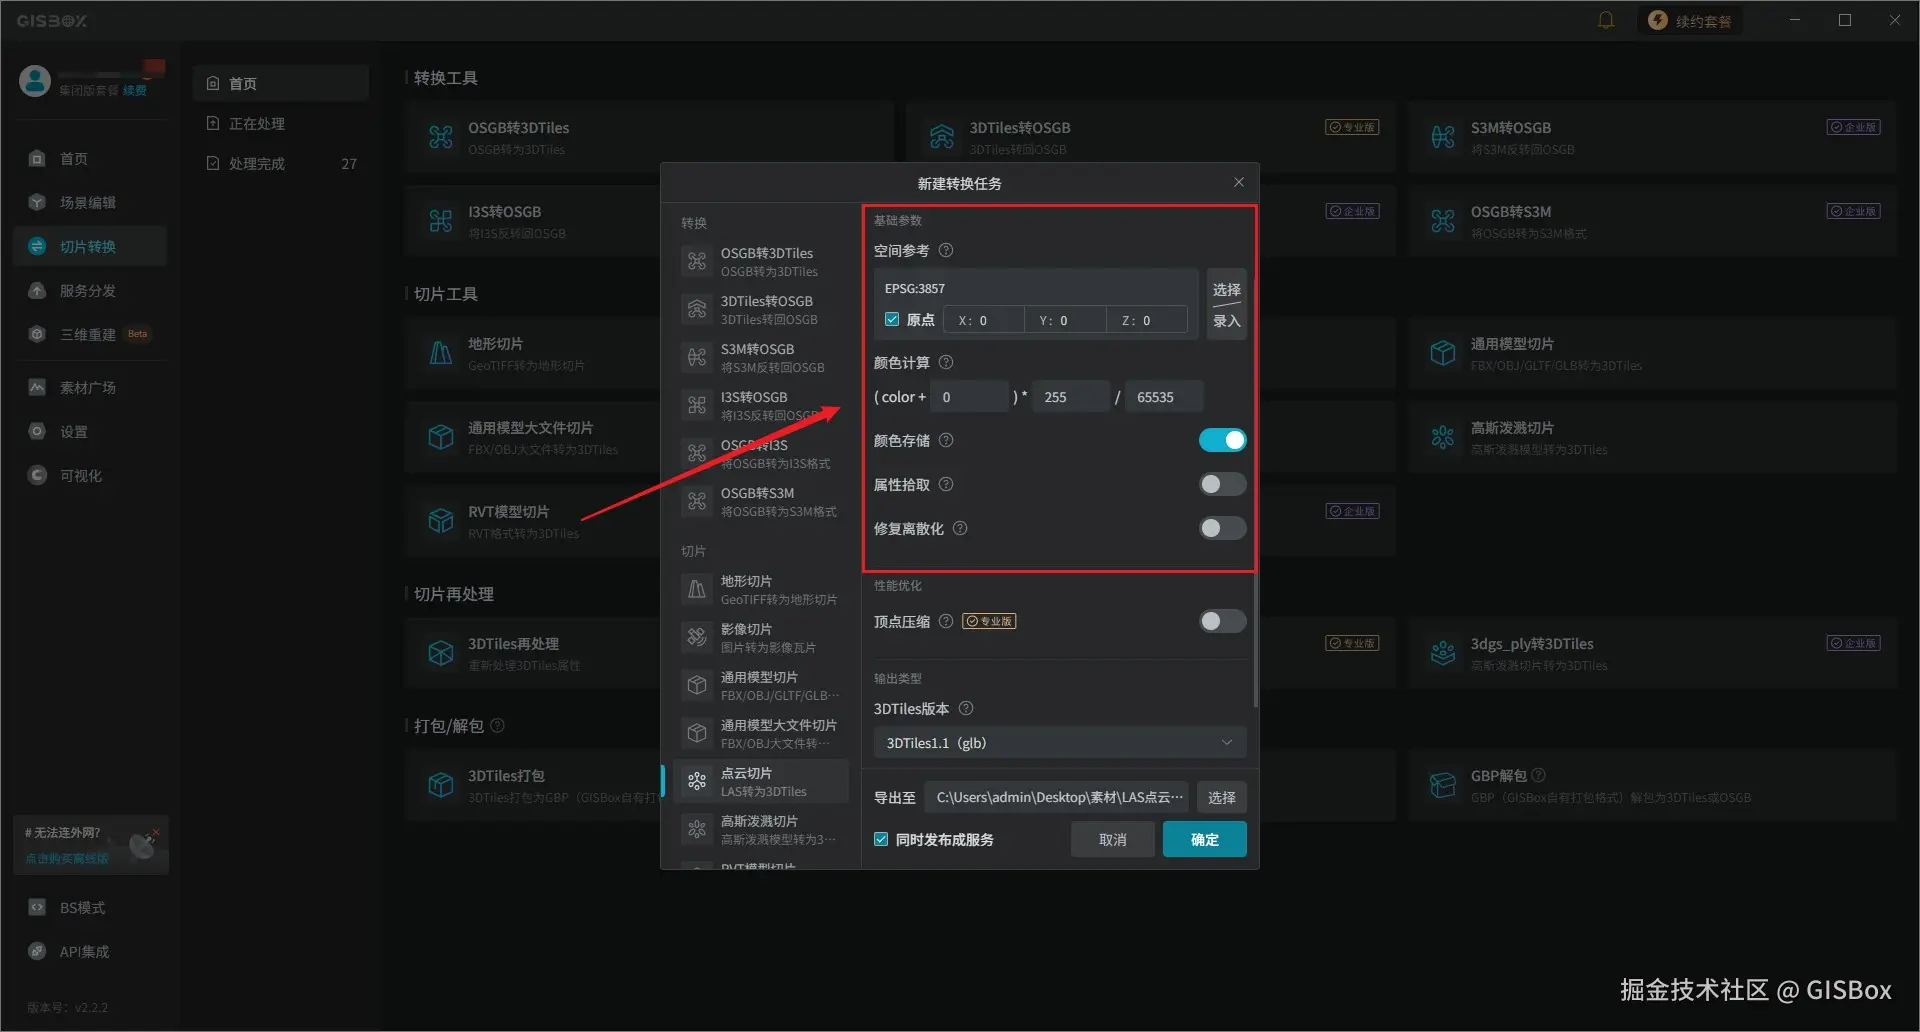The width and height of the screenshot is (1920, 1032).
Task: Switch to the 处理完成 tab
Action: 280,163
